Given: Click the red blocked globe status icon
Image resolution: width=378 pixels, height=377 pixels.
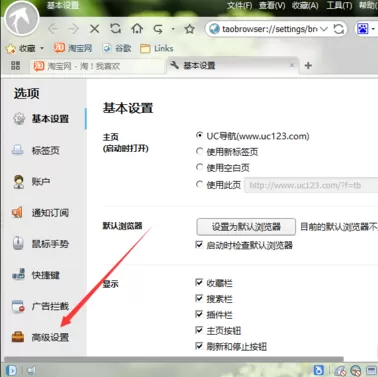Looking at the screenshot, I should (356, 371).
